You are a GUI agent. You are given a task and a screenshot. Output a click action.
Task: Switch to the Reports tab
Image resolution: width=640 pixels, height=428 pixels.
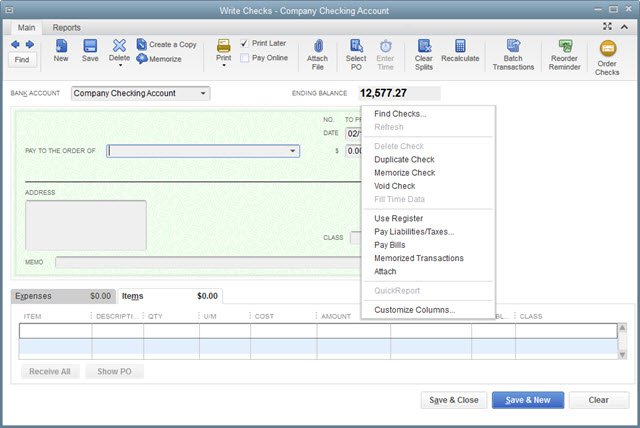(67, 28)
